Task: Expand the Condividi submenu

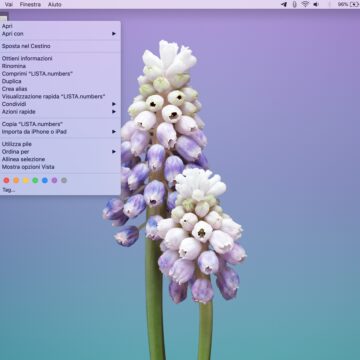Action: [60, 104]
